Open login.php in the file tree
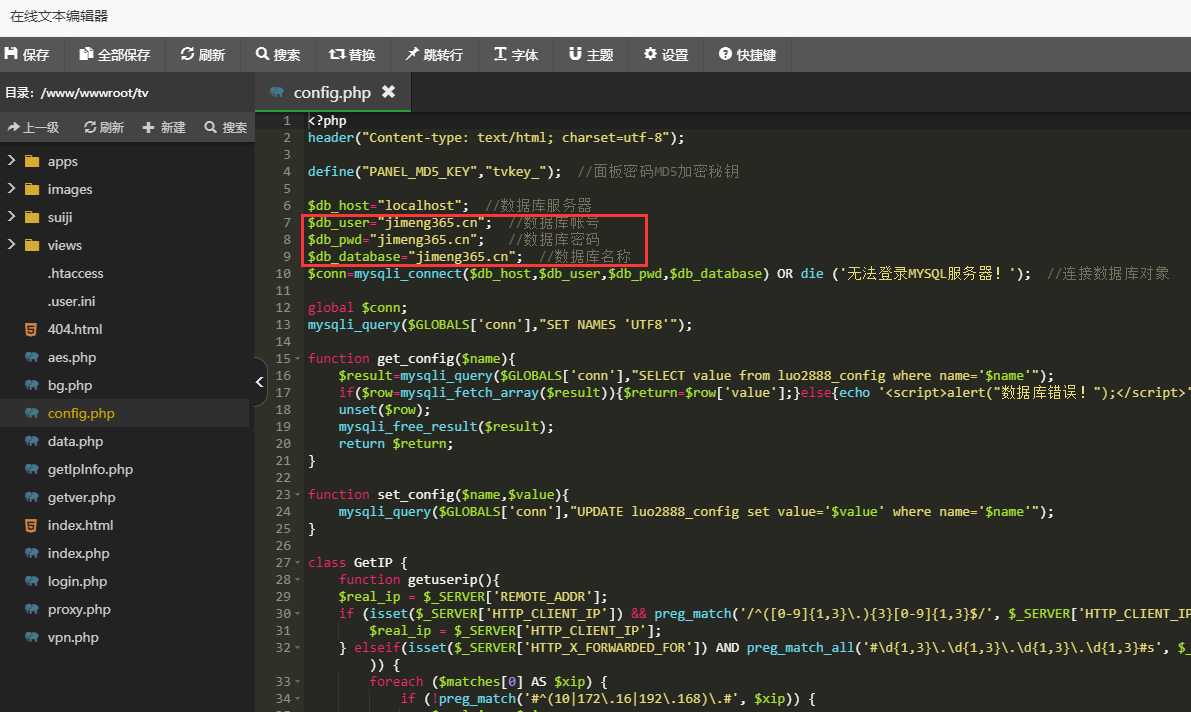 click(77, 581)
